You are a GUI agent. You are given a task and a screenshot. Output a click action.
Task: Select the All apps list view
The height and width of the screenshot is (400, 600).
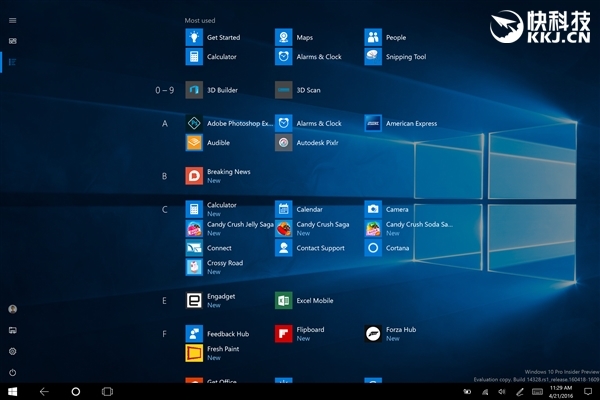pos(12,62)
